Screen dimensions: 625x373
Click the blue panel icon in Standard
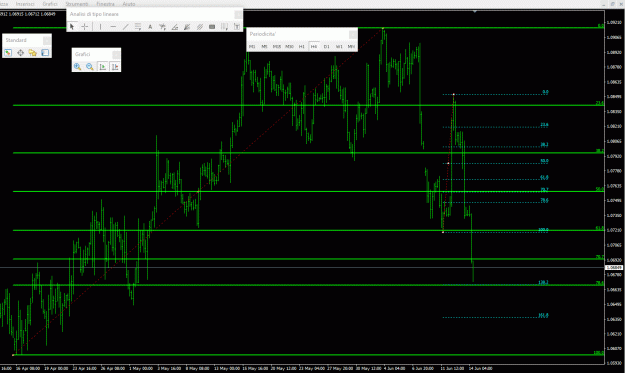click(45, 53)
